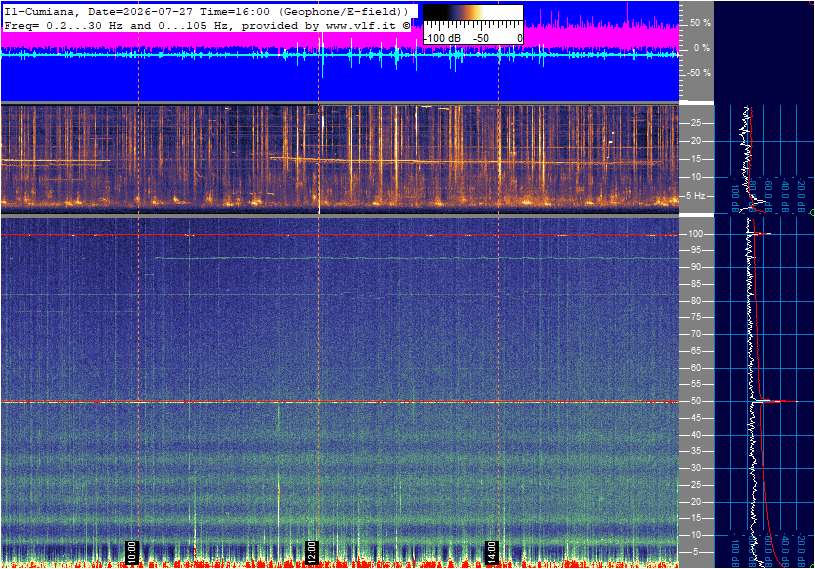Click the -100 dB color scale label
Image resolution: width=815 pixels, height=569 pixels.
[442, 38]
